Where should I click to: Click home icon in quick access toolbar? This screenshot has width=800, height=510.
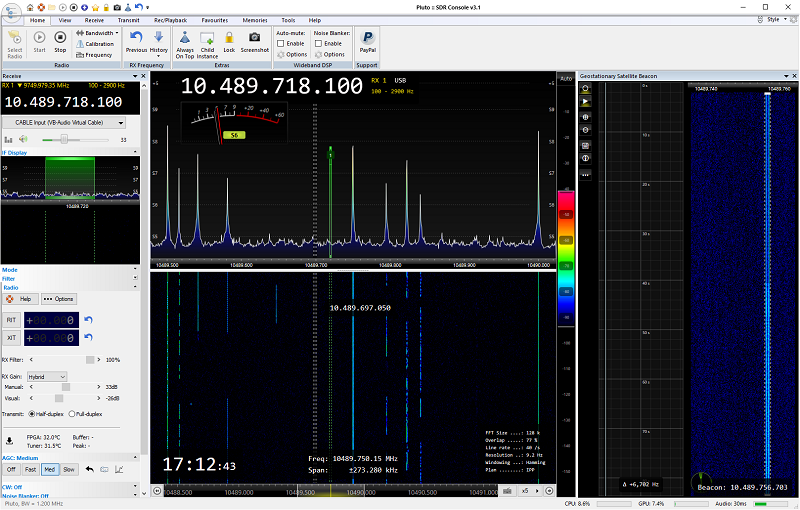pyautogui.click(x=30, y=7)
